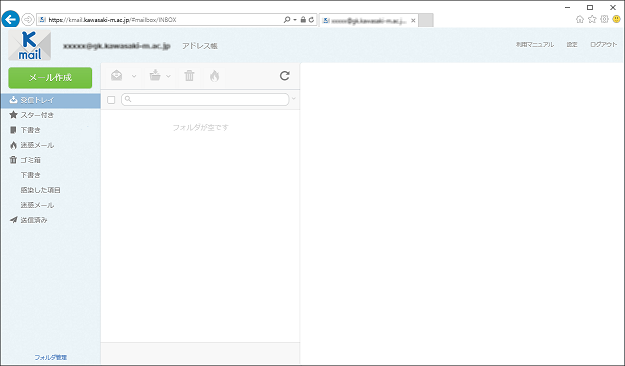Refresh the mail list
625x366 pixels.
(285, 76)
